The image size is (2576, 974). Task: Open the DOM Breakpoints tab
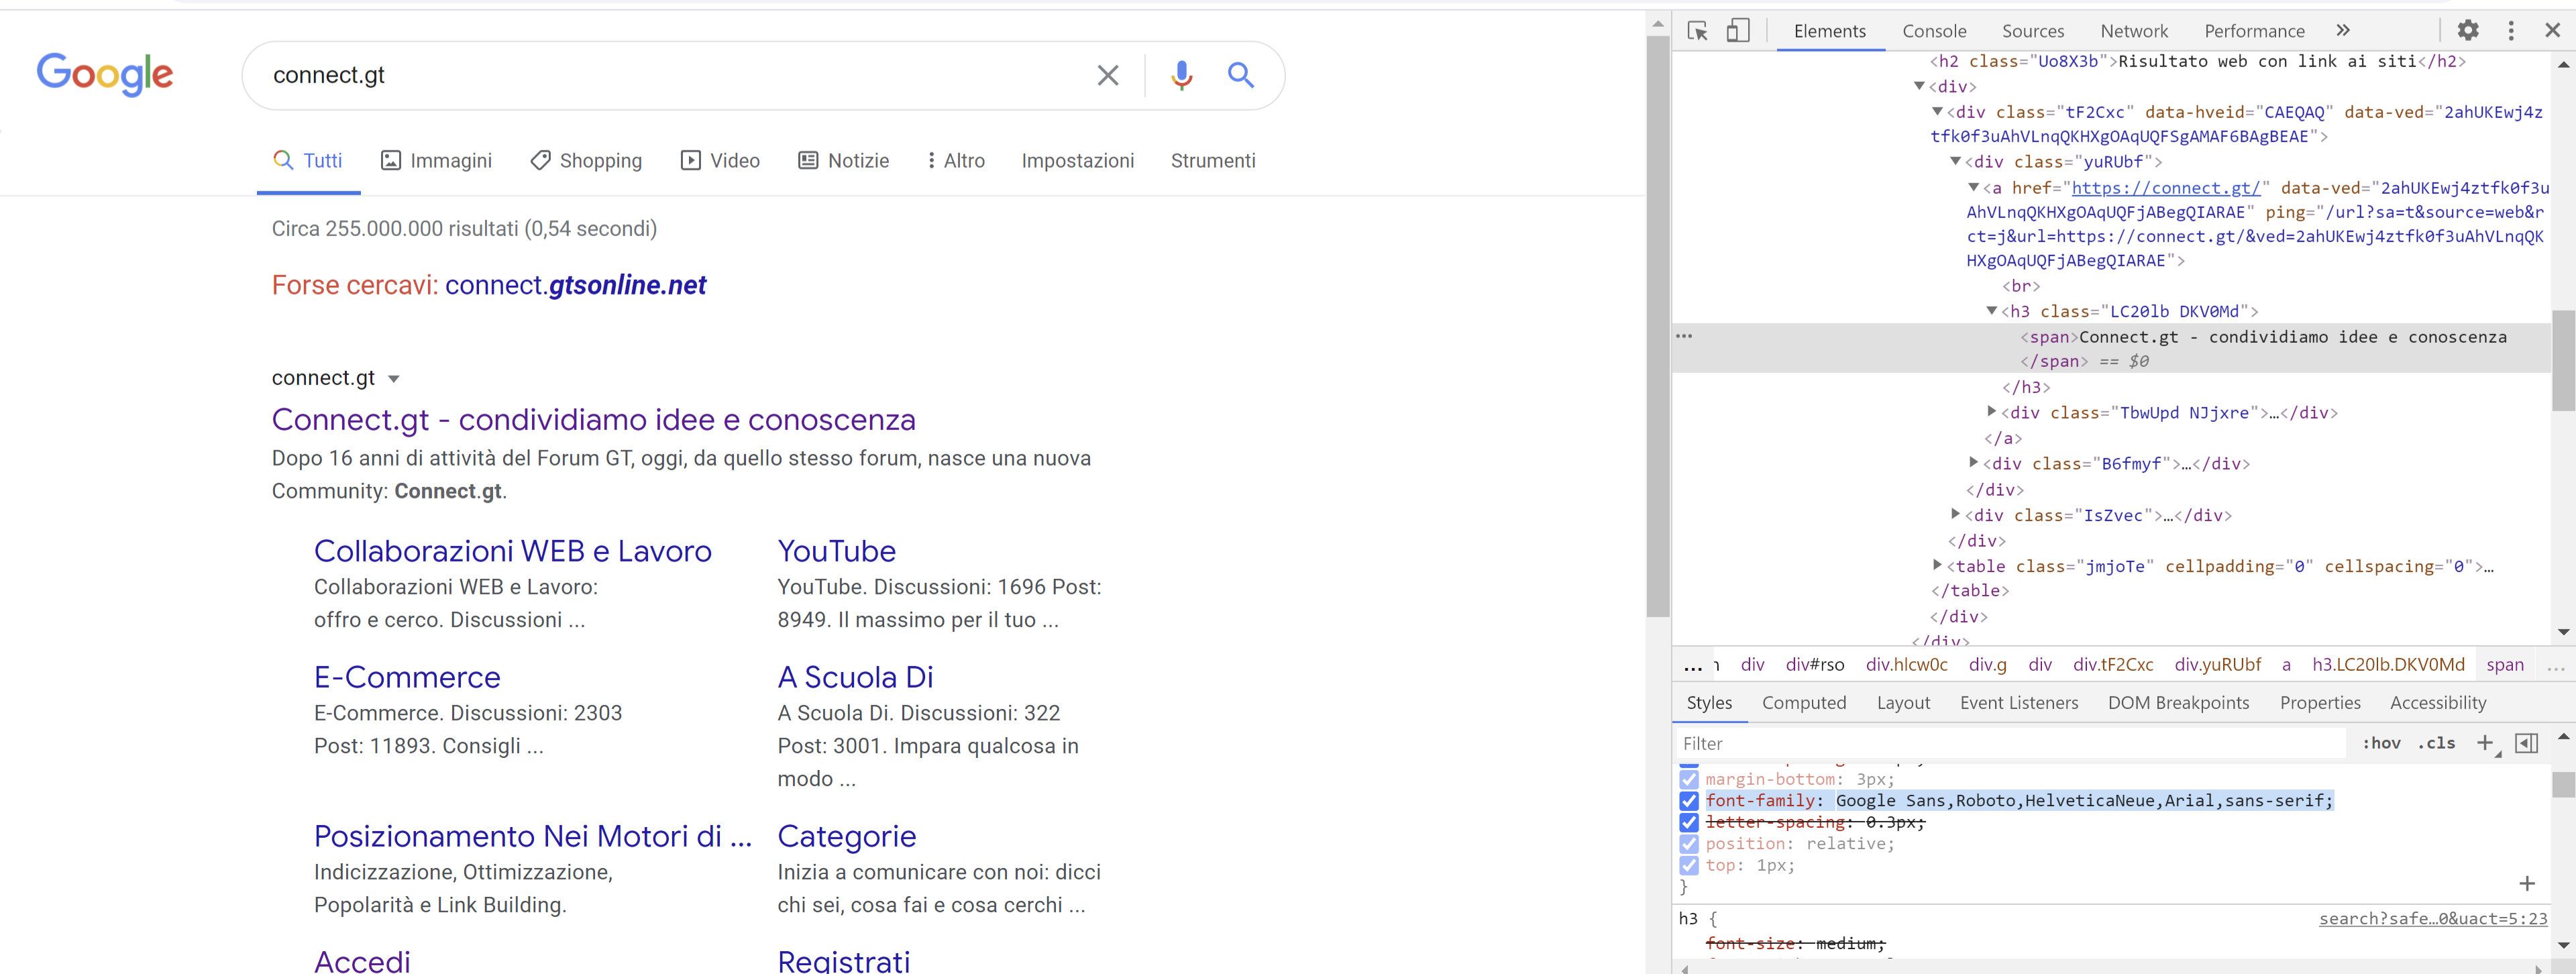[x=2178, y=703]
